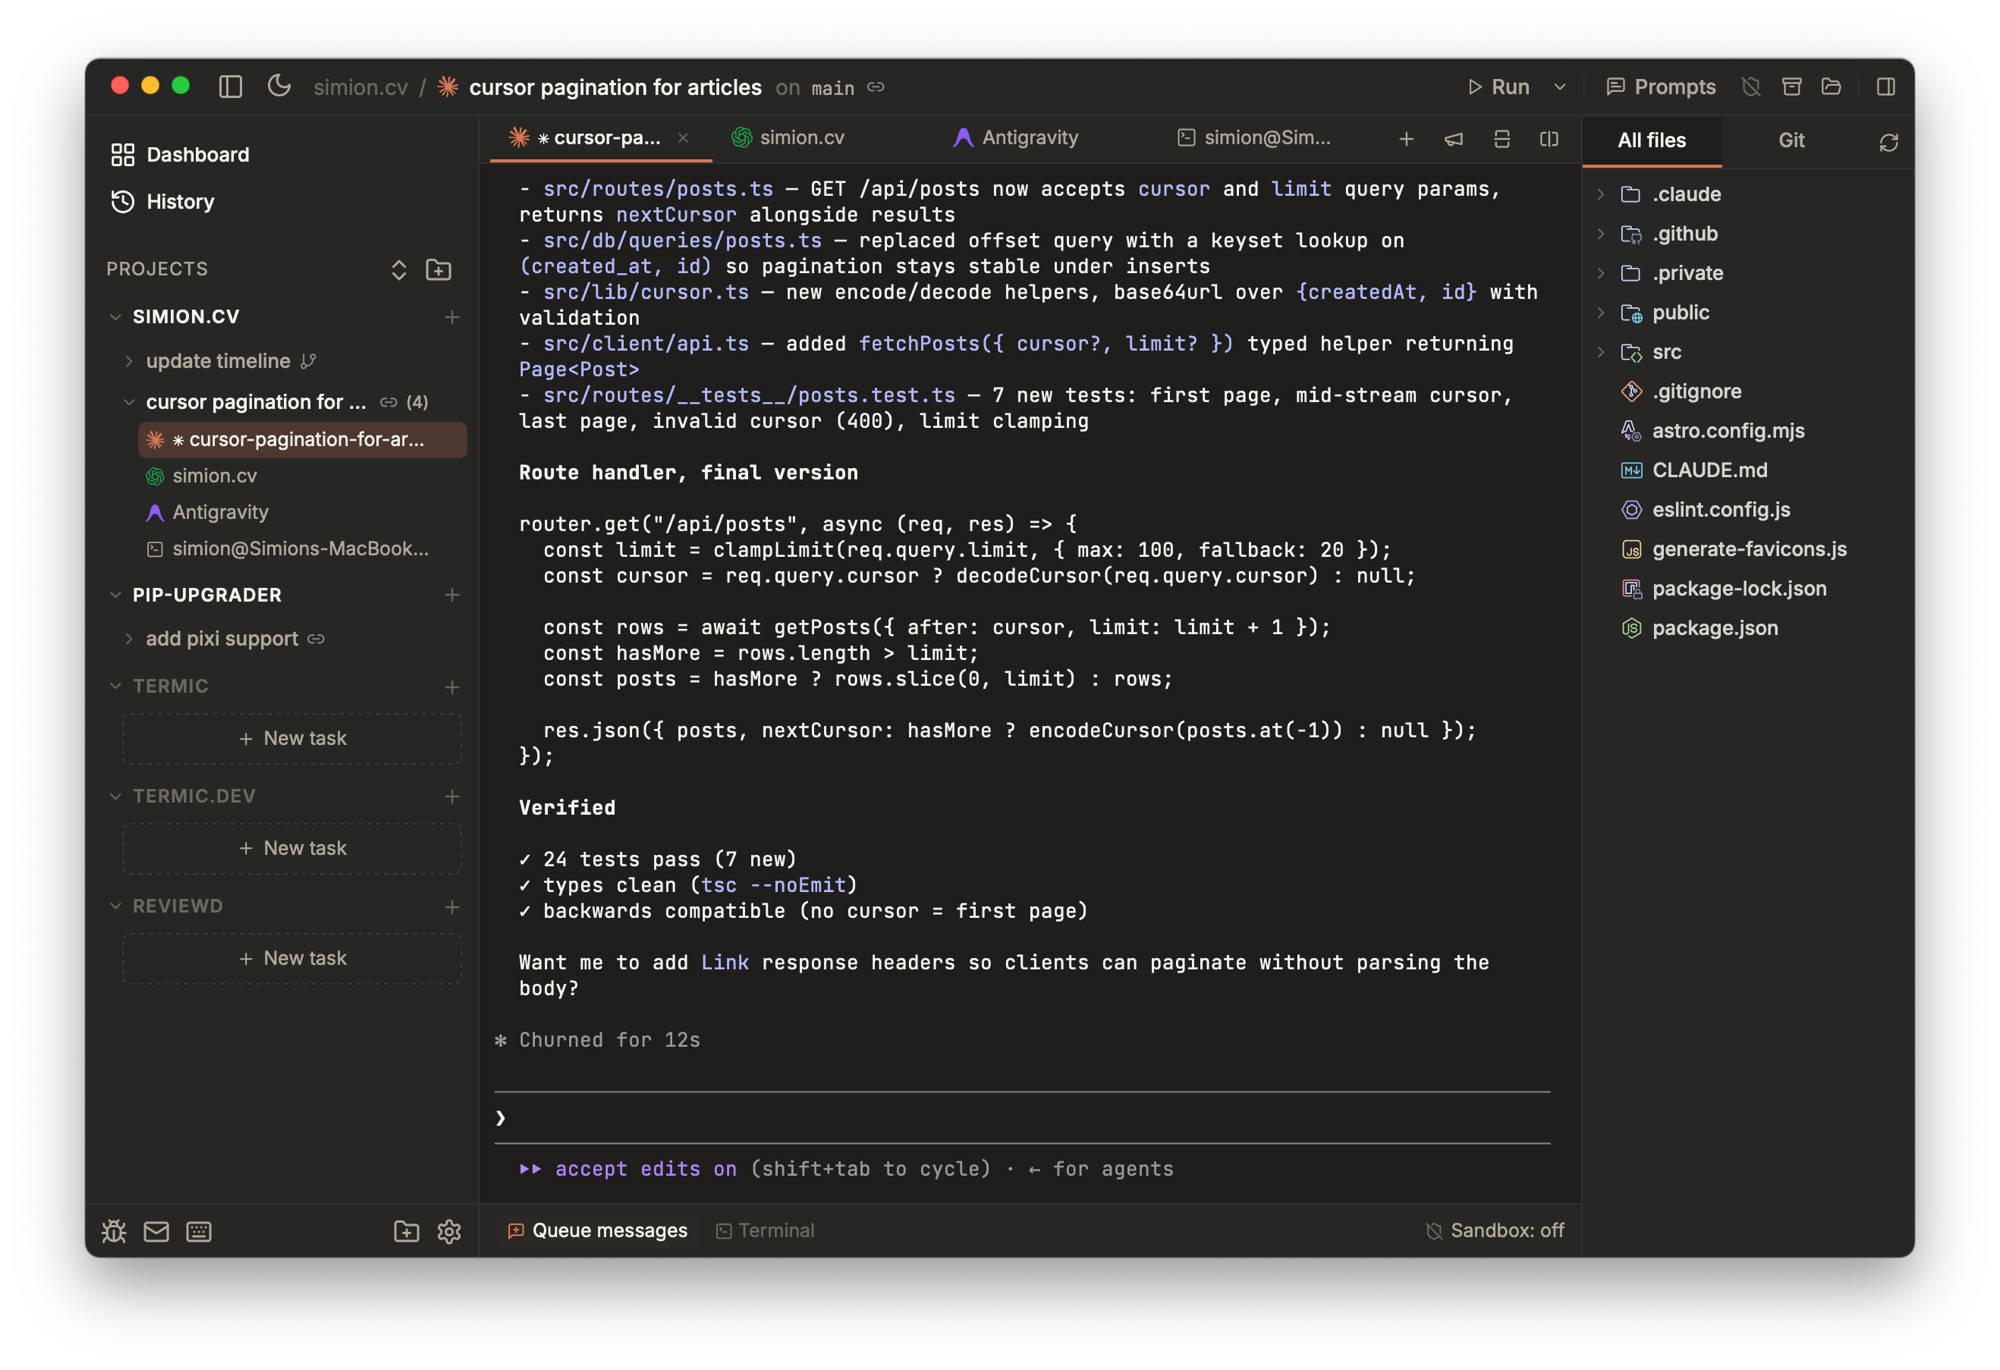Collapse the TERMIC project
2000x1370 pixels.
116,686
